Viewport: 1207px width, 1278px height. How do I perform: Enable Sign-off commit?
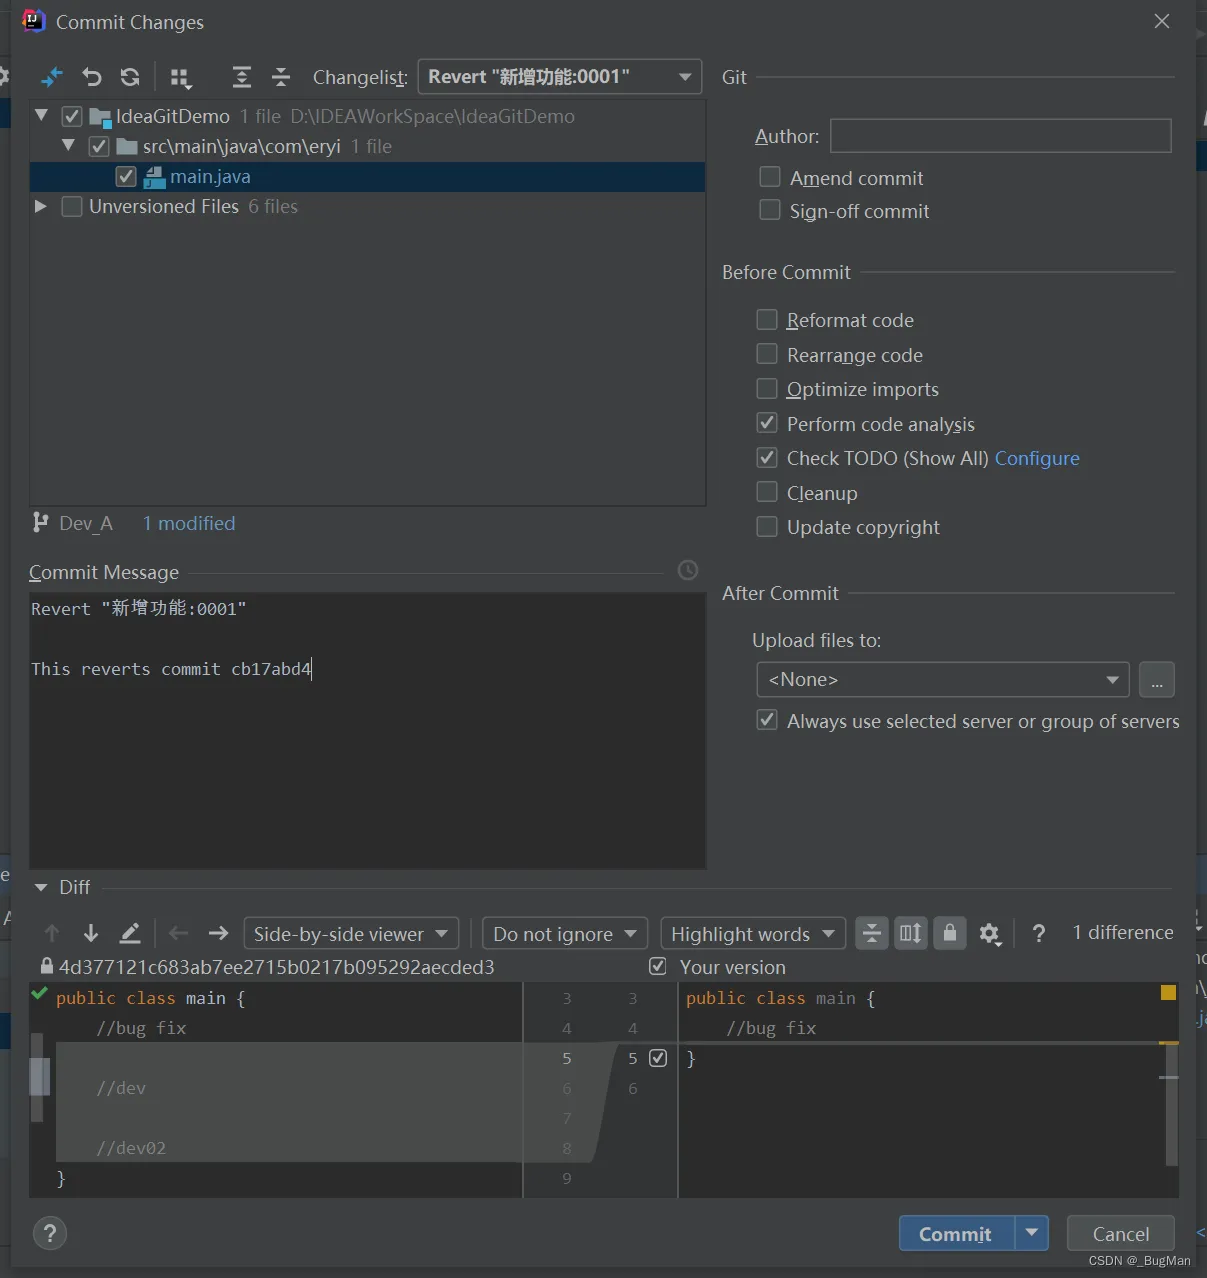(770, 210)
